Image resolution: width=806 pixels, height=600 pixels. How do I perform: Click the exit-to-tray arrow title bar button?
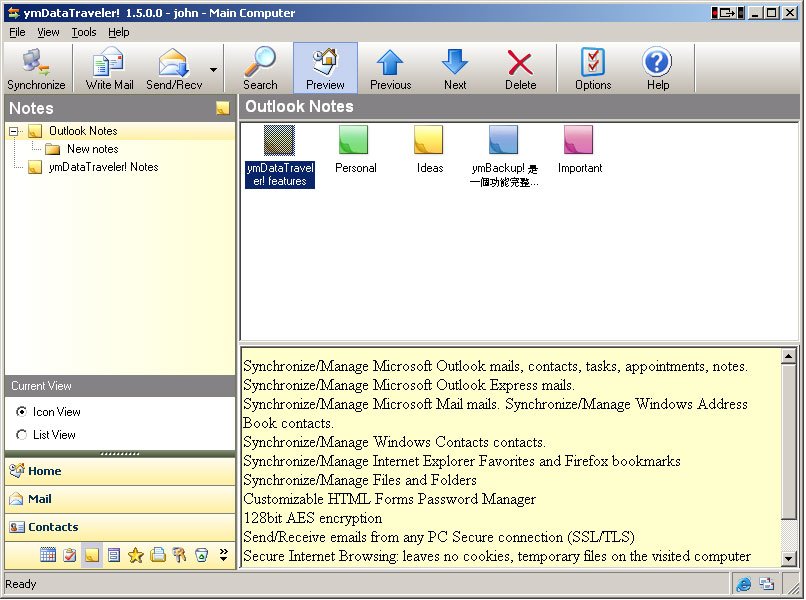[727, 12]
